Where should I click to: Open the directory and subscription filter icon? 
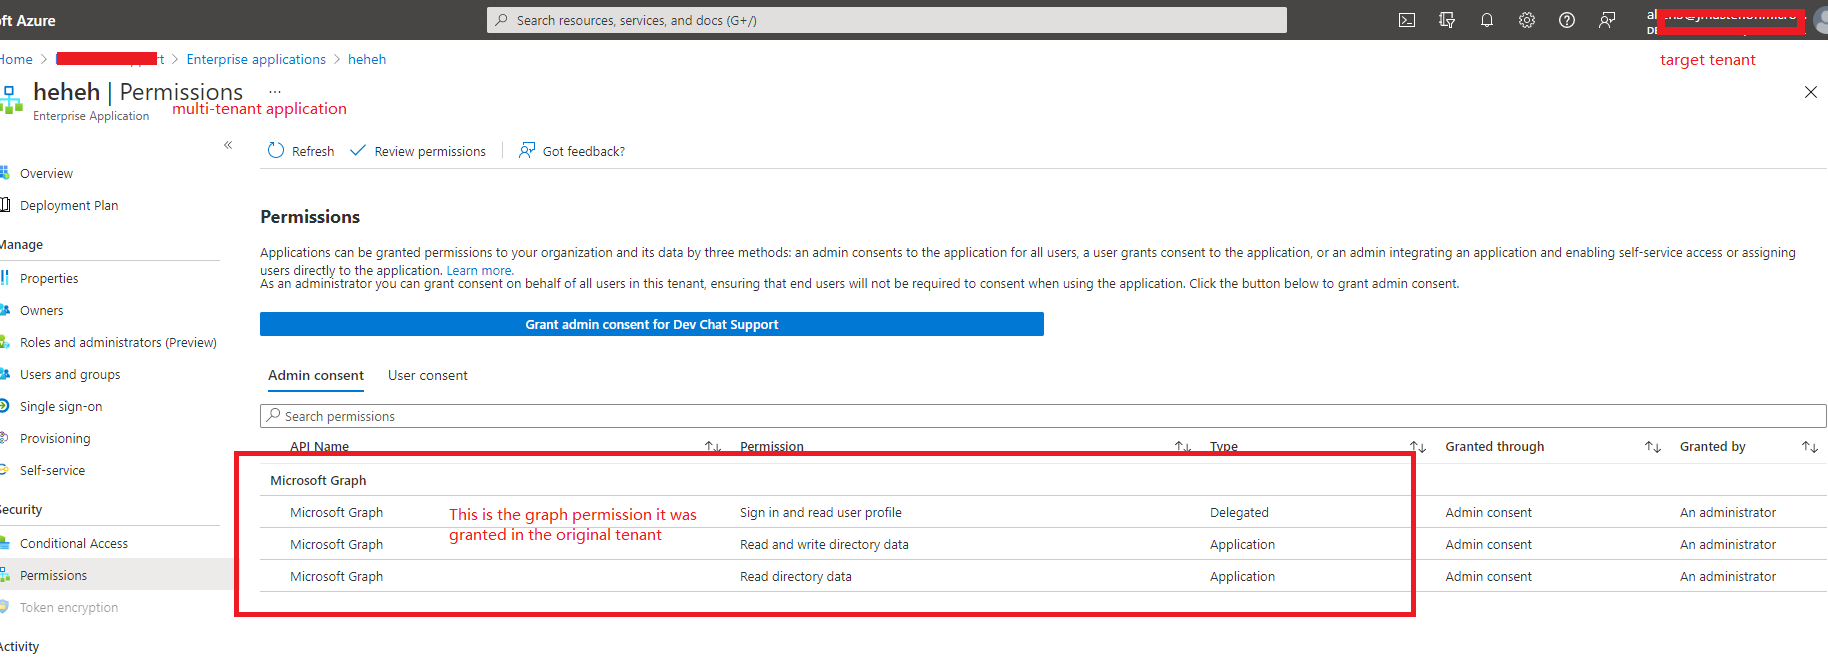(1447, 20)
